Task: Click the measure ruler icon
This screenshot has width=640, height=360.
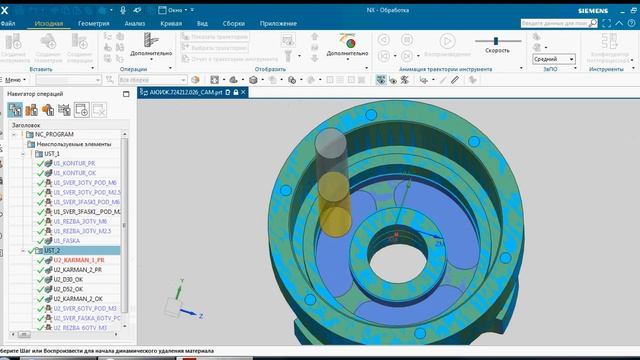Action: (x=455, y=80)
